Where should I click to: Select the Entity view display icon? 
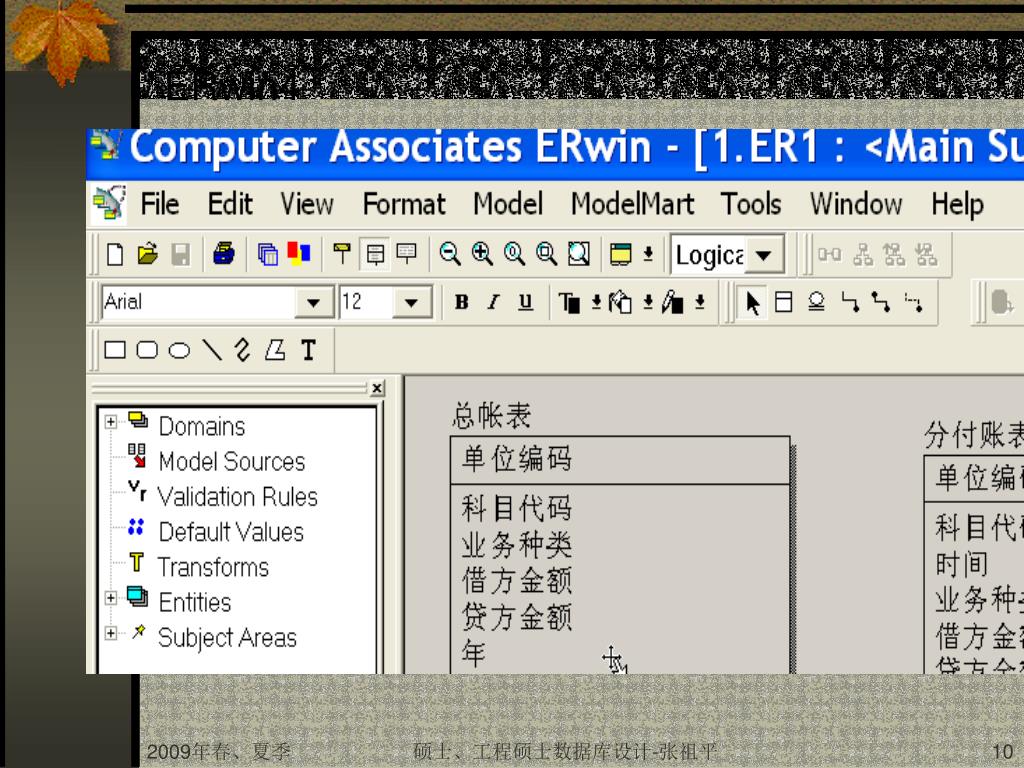pyautogui.click(x=342, y=254)
